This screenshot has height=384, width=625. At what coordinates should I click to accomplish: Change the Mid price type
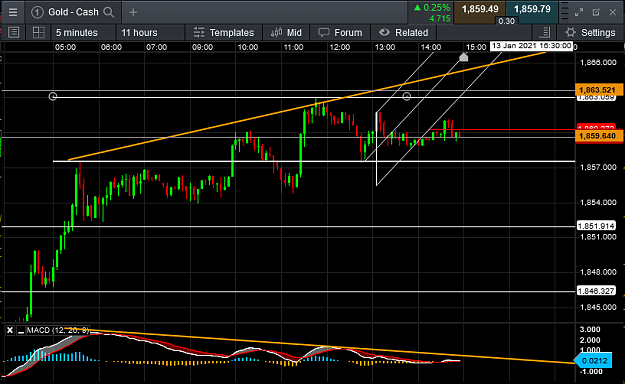[286, 33]
